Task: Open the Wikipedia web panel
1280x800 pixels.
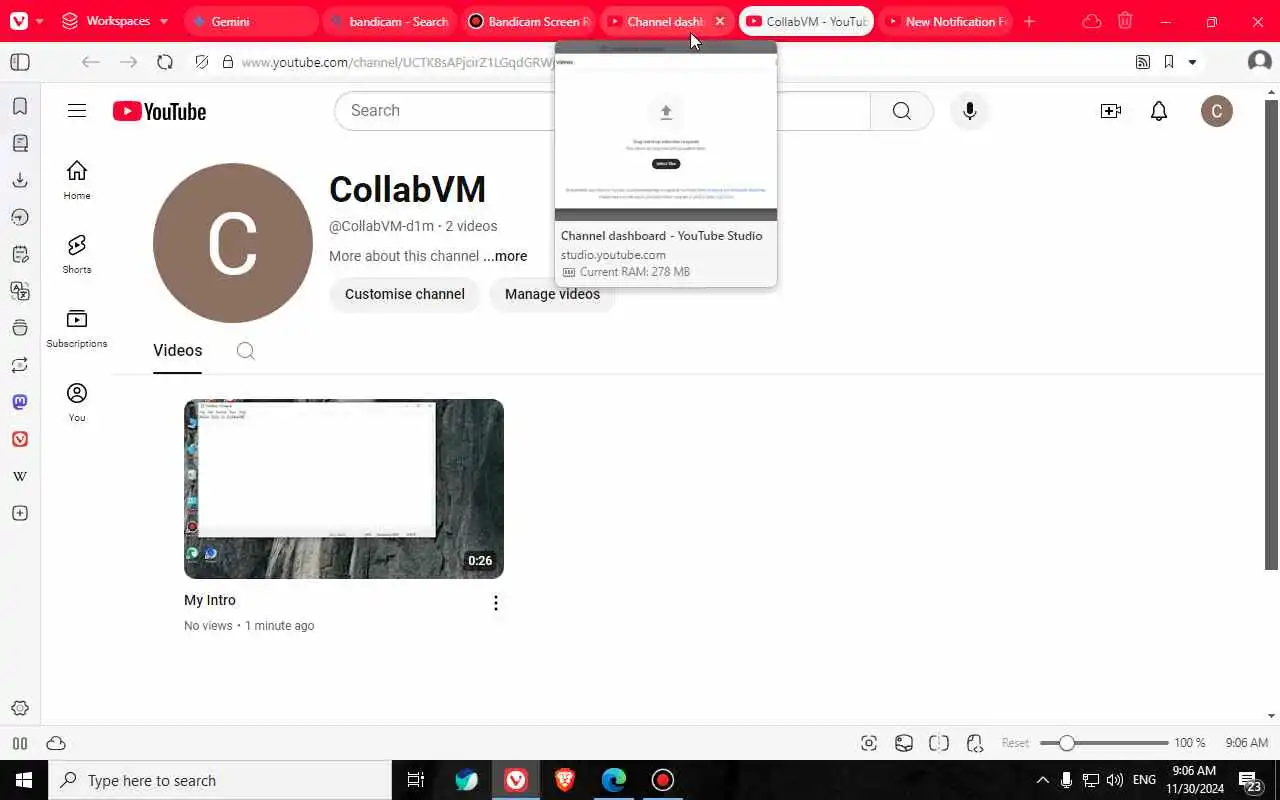Action: [x=20, y=476]
